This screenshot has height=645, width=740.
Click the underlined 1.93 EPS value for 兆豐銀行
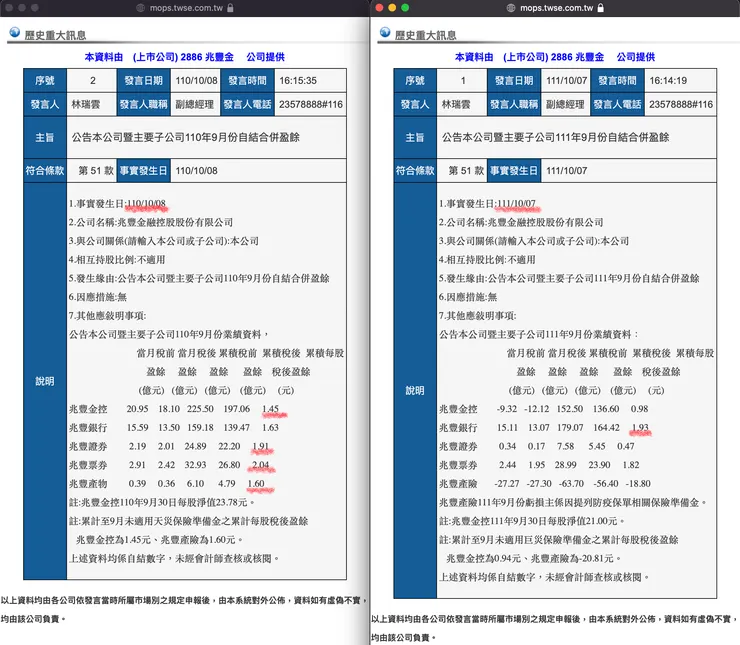(x=640, y=427)
